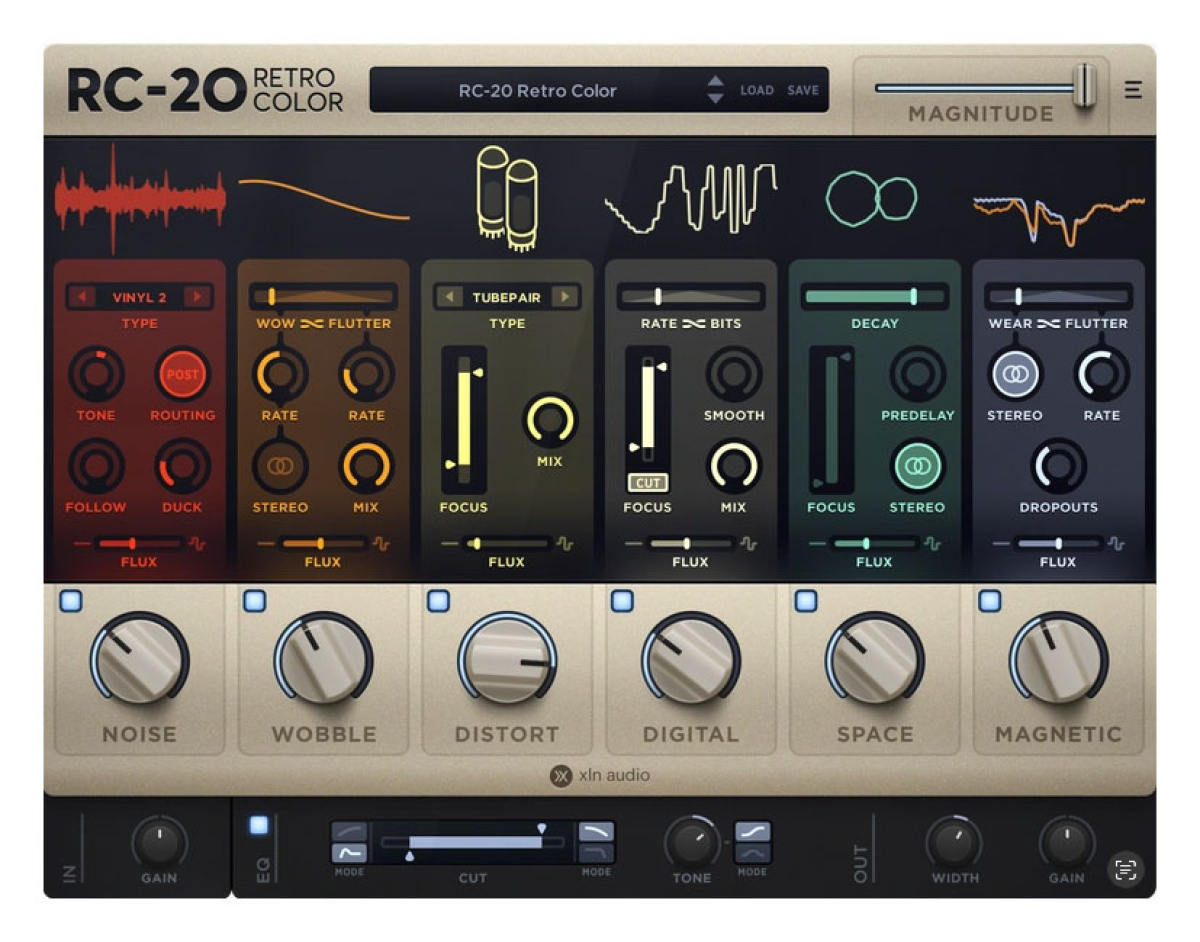Screen dimensions: 1200x942
Task: Click the output WIDTH knob
Action: coord(953,843)
